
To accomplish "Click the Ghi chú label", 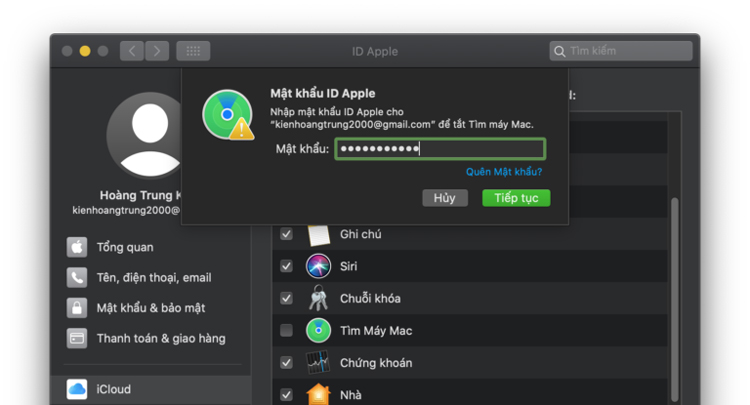I will coord(361,234).
